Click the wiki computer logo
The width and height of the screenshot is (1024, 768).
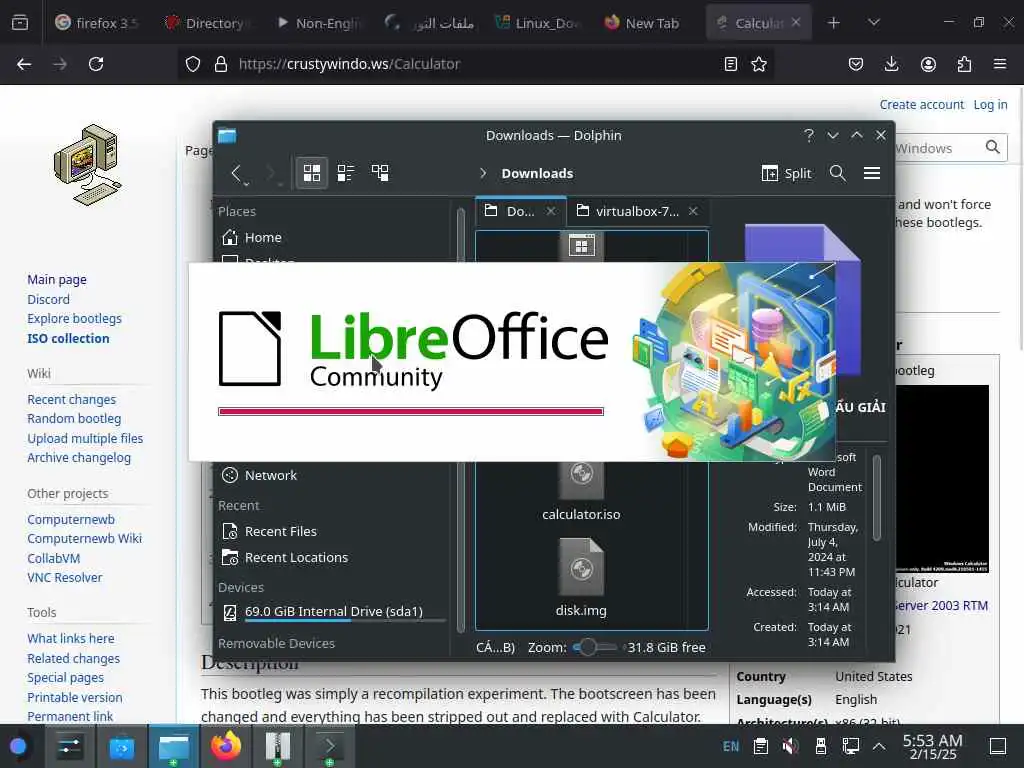coord(88,165)
